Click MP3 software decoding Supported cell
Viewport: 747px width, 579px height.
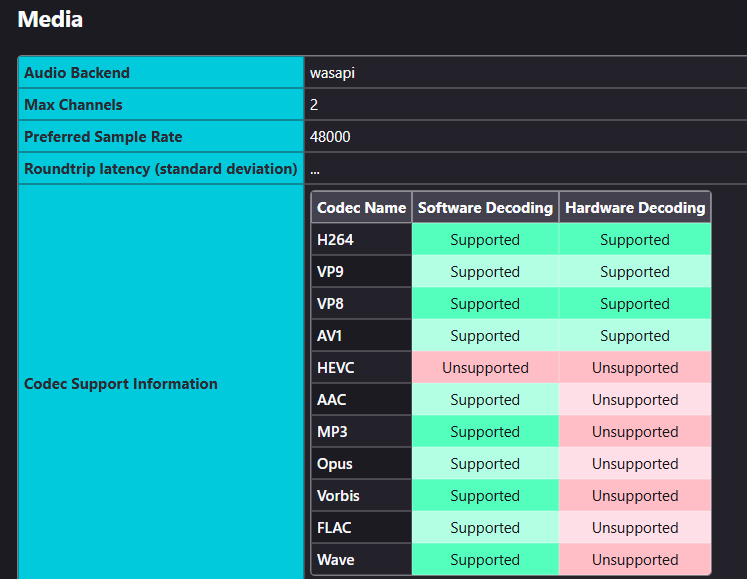(485, 432)
